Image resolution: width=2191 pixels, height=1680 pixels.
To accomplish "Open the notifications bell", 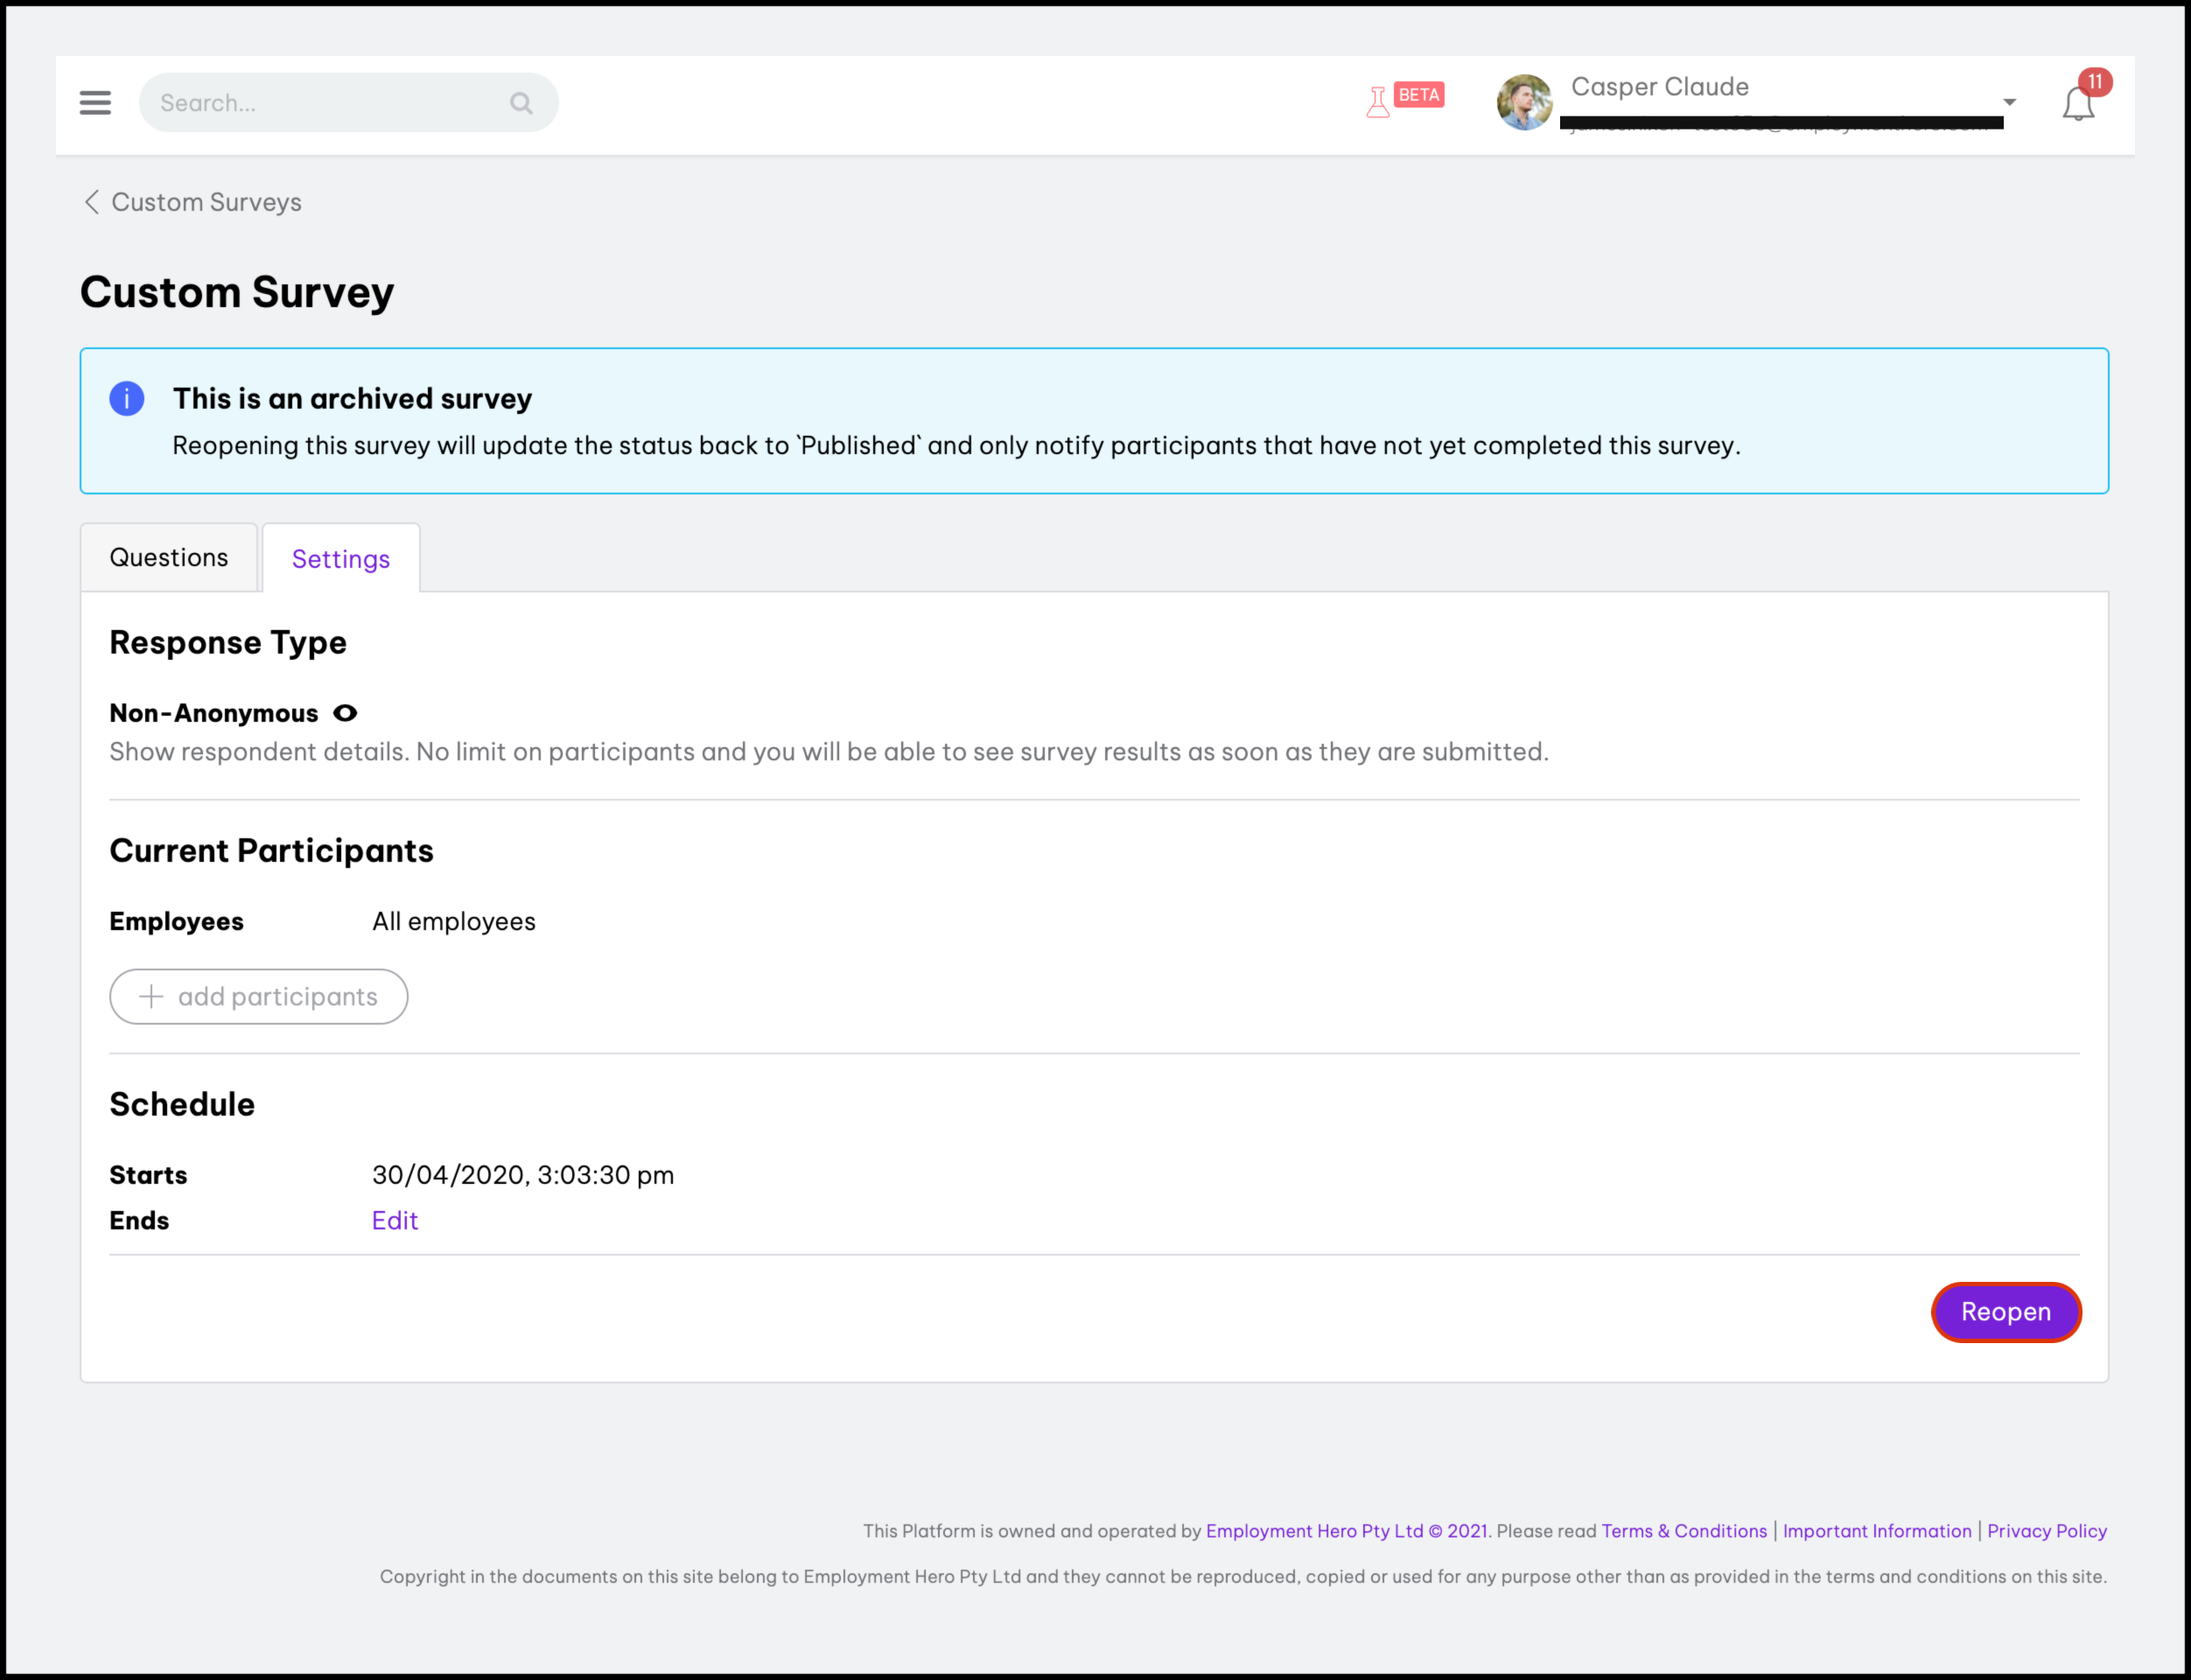I will [x=2078, y=104].
